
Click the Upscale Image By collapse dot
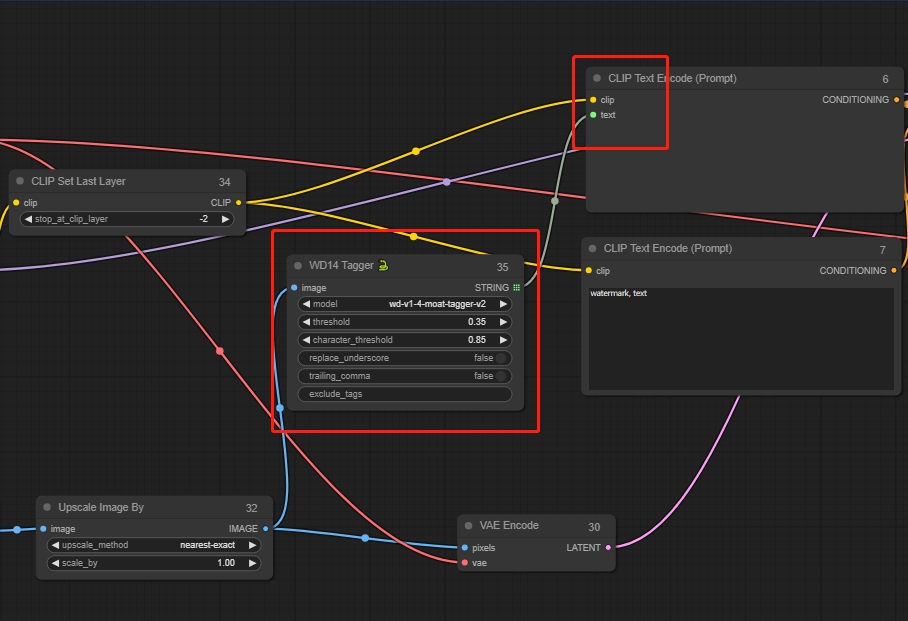pos(47,507)
